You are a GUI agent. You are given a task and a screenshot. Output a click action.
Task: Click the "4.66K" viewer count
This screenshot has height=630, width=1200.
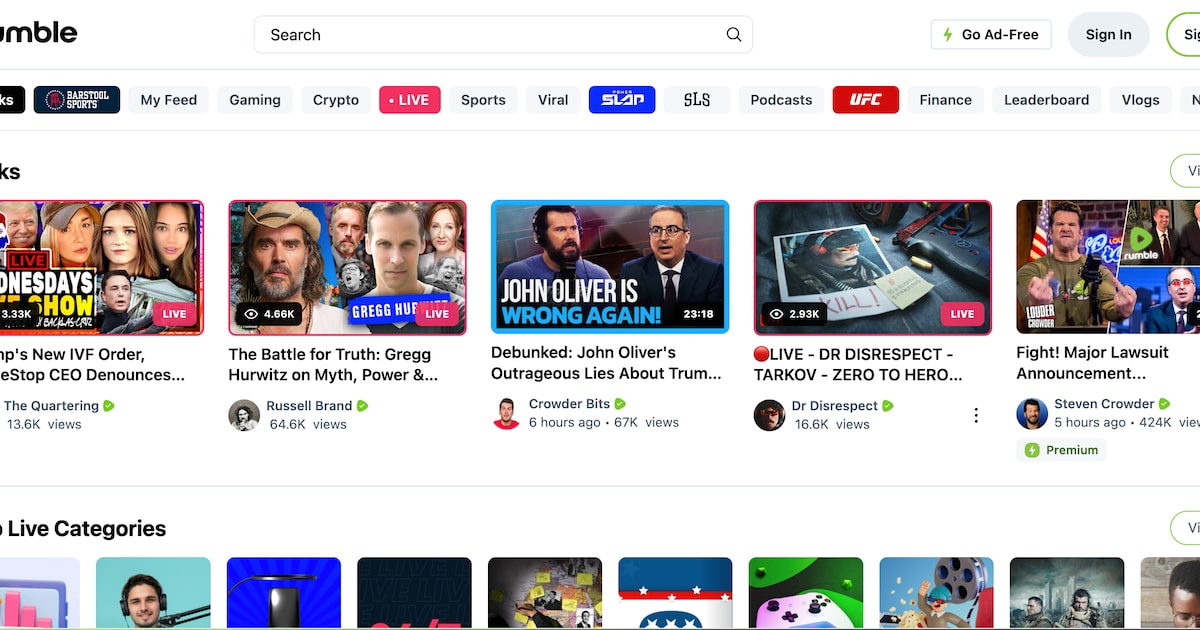(279, 314)
